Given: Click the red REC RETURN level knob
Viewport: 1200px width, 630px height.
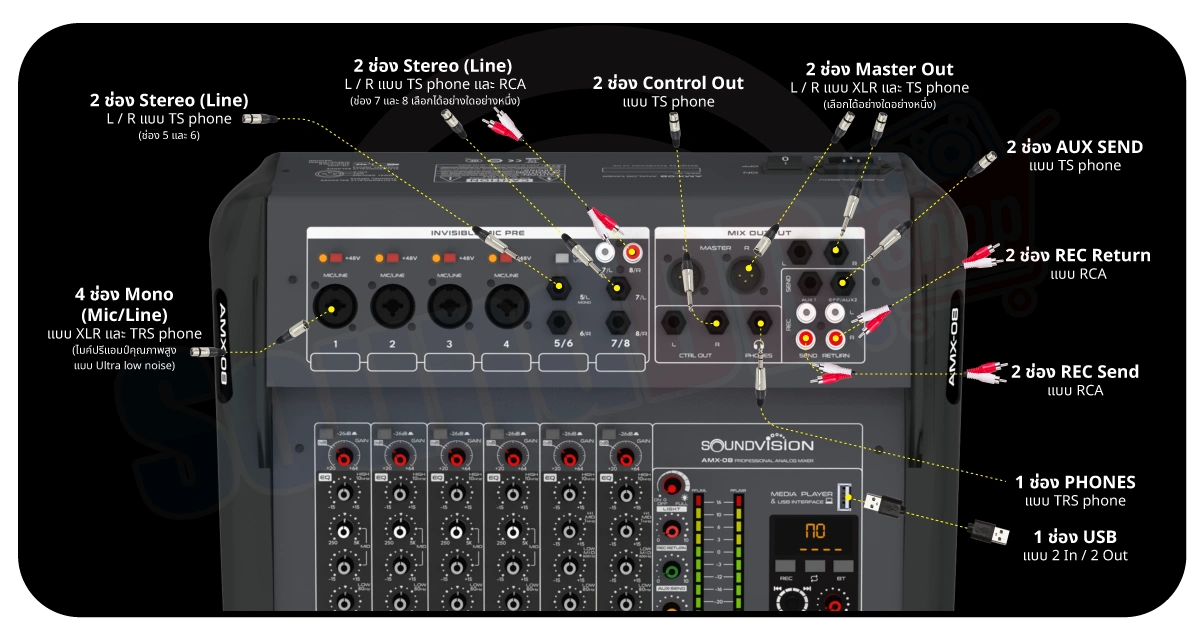Looking at the screenshot, I should [672, 530].
